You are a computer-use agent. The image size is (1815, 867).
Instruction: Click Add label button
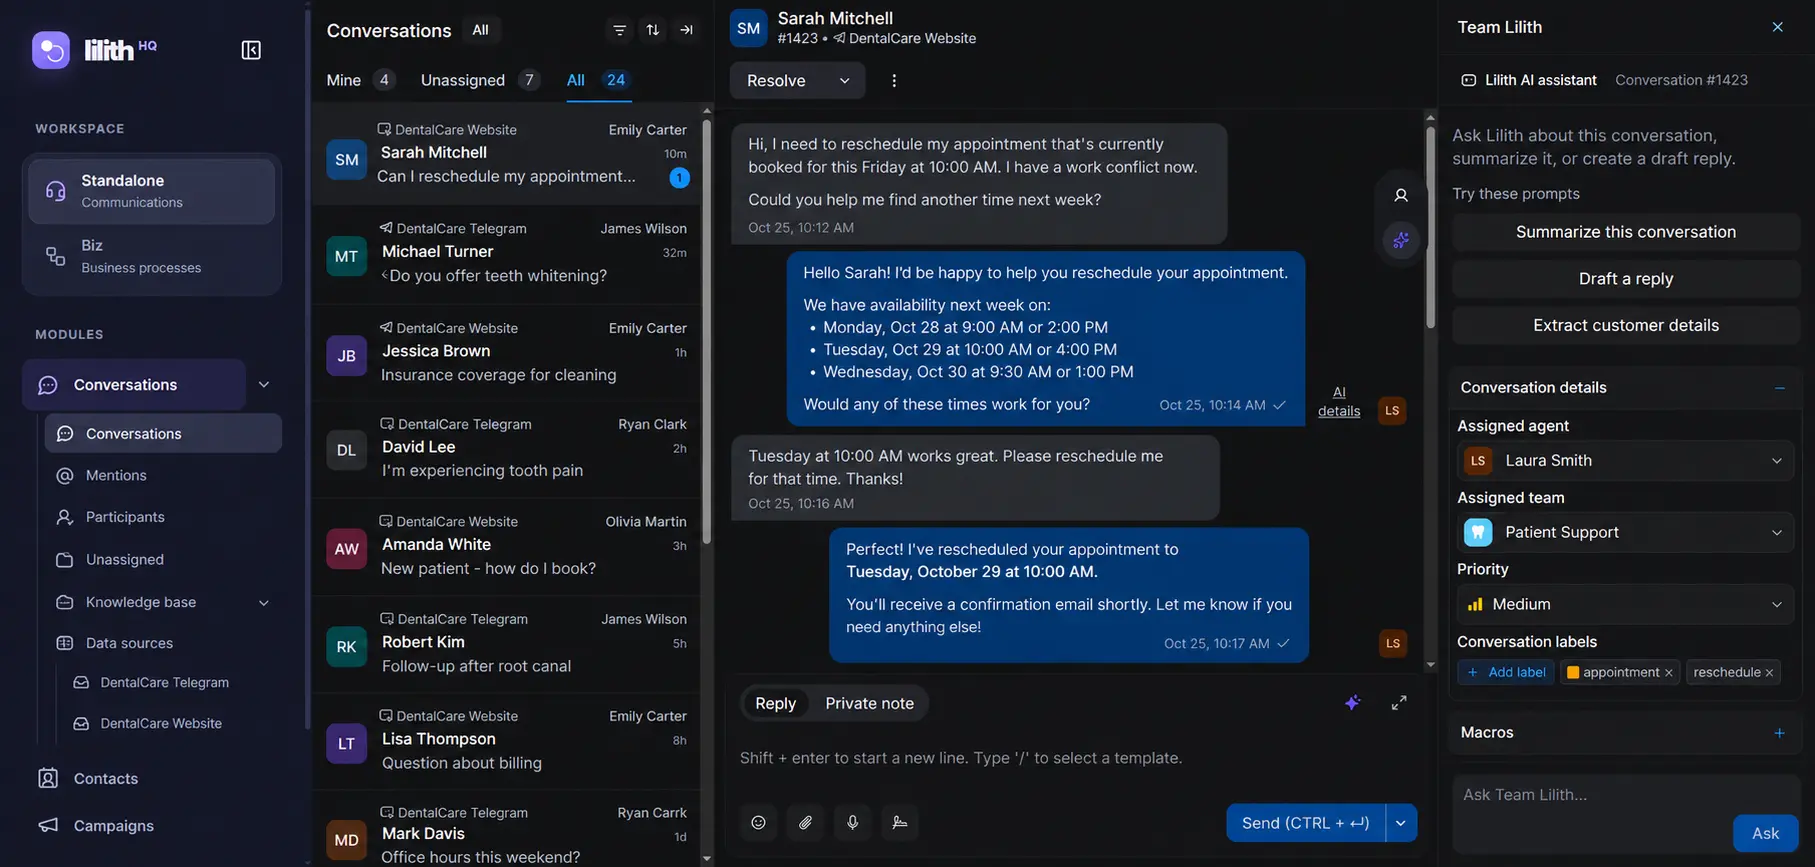pyautogui.click(x=1506, y=673)
